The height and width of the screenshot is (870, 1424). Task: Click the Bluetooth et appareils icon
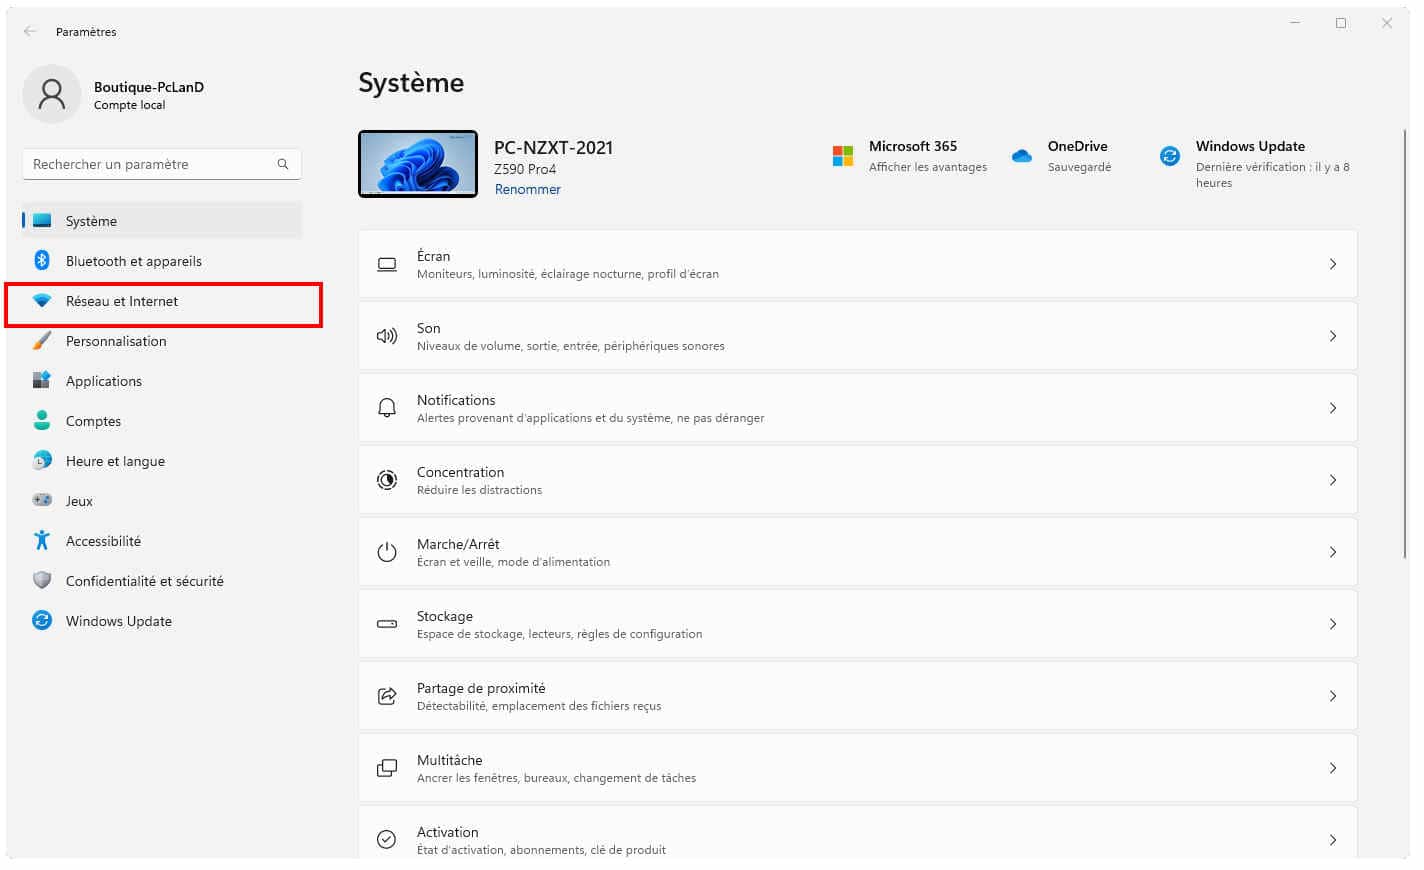(42, 260)
